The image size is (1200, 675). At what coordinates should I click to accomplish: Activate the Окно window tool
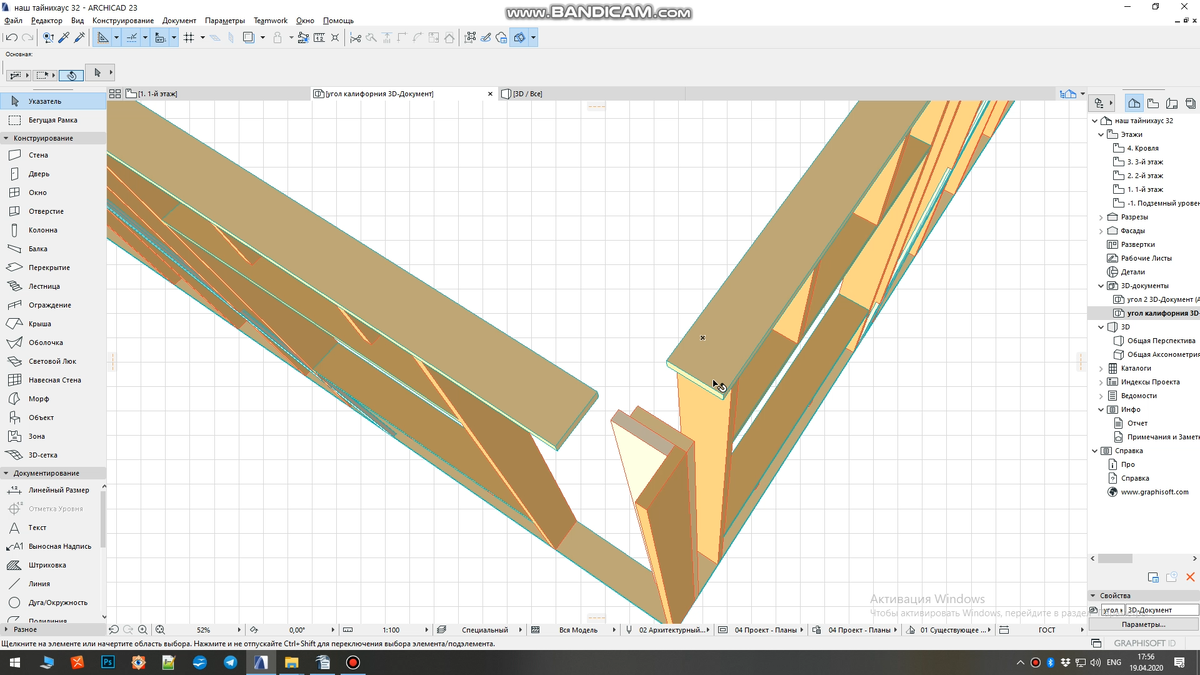click(x=53, y=192)
